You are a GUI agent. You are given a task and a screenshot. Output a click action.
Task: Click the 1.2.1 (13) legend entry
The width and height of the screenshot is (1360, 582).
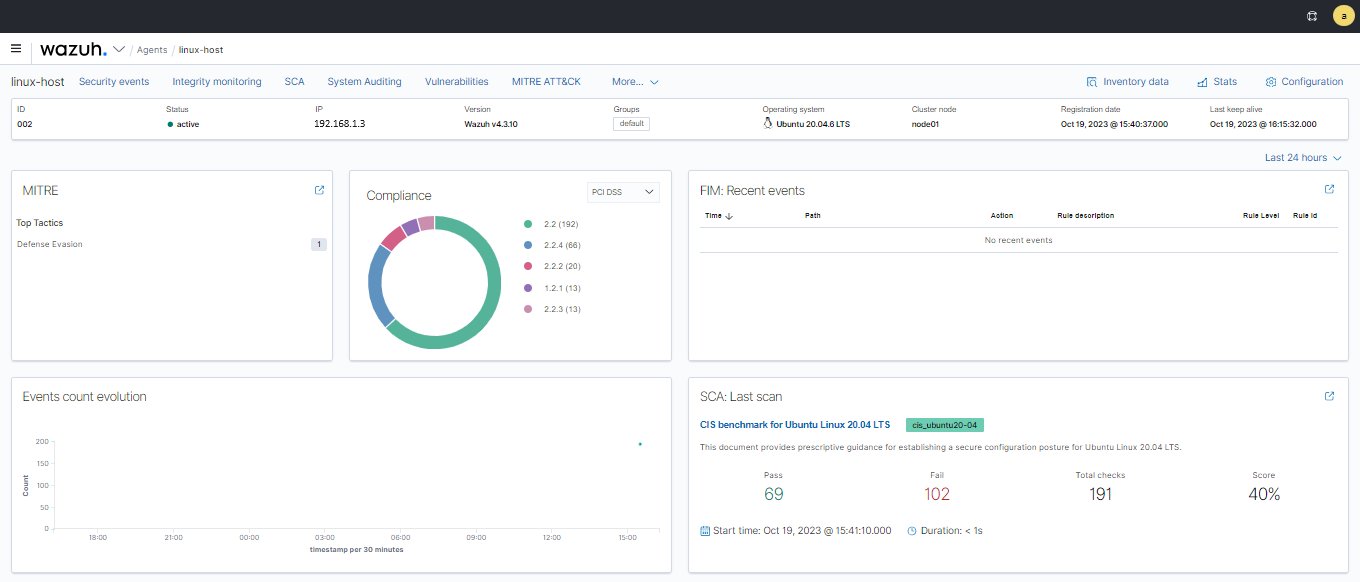click(552, 288)
